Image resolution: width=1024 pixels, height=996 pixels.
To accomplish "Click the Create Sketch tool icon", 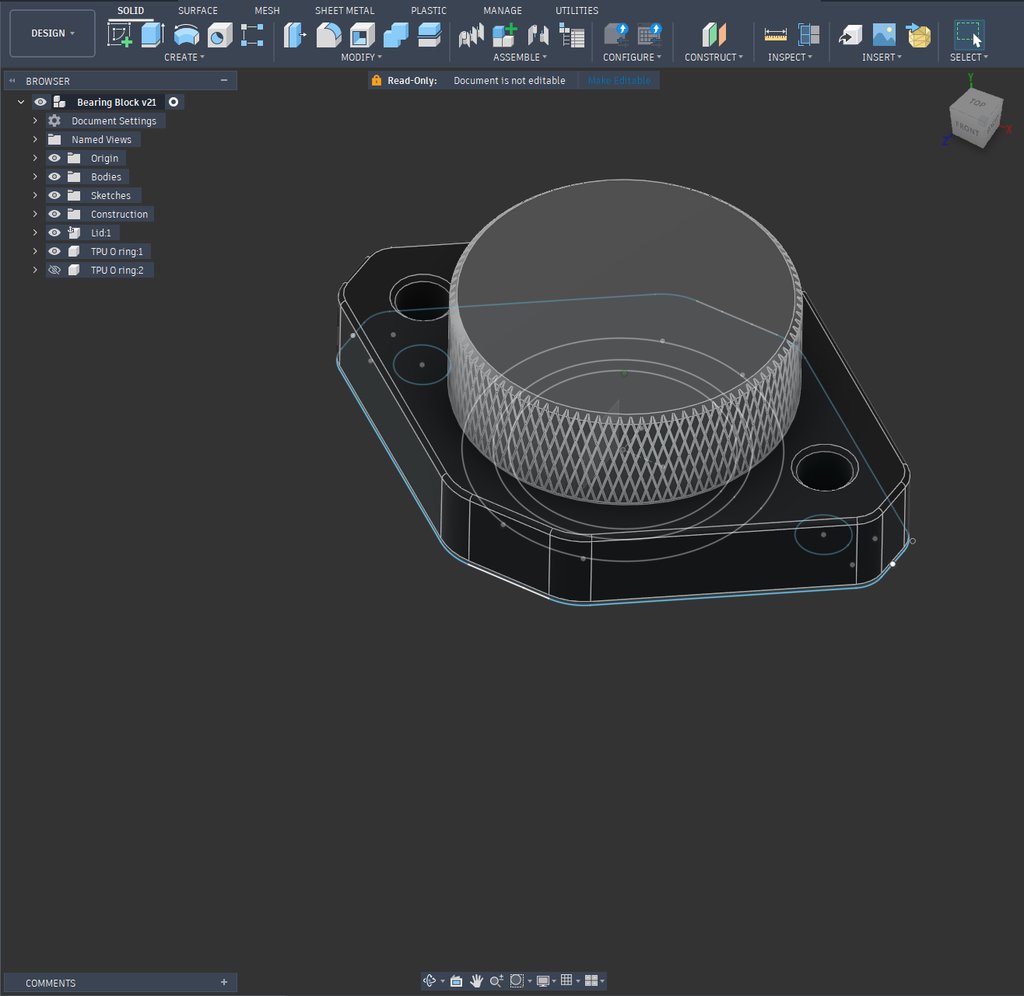I will tap(120, 35).
